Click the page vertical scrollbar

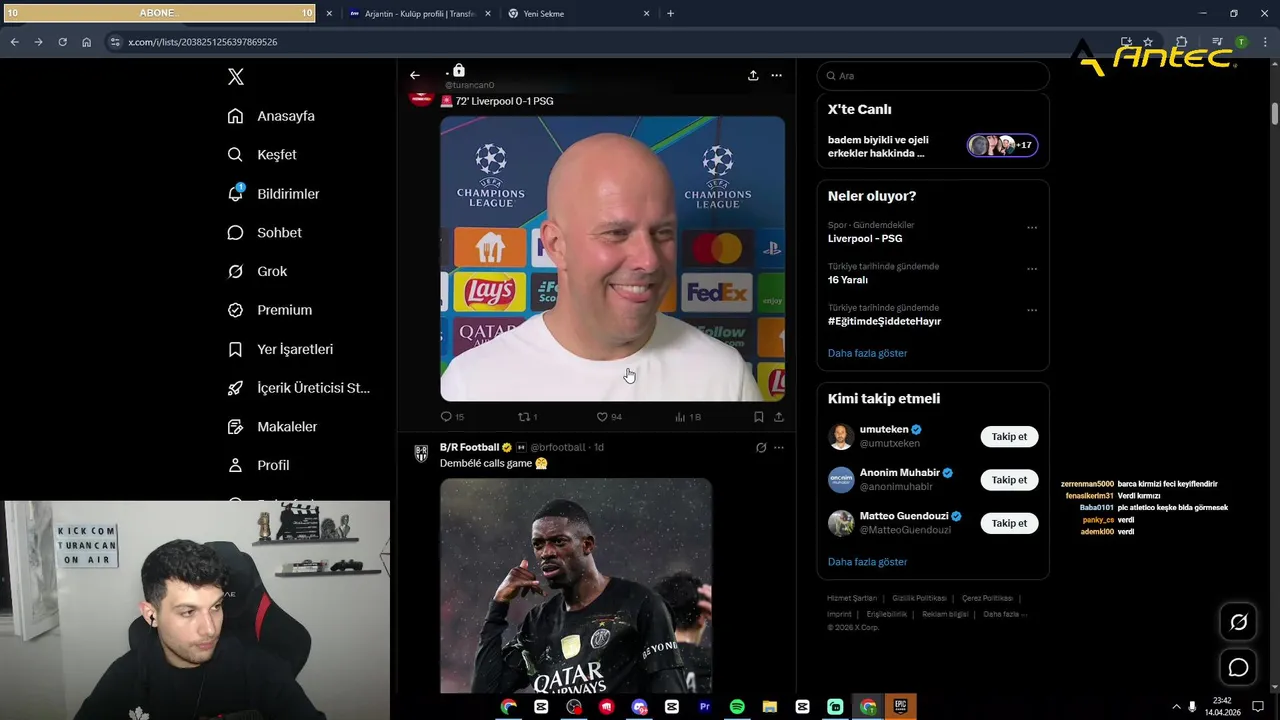(x=1275, y=113)
